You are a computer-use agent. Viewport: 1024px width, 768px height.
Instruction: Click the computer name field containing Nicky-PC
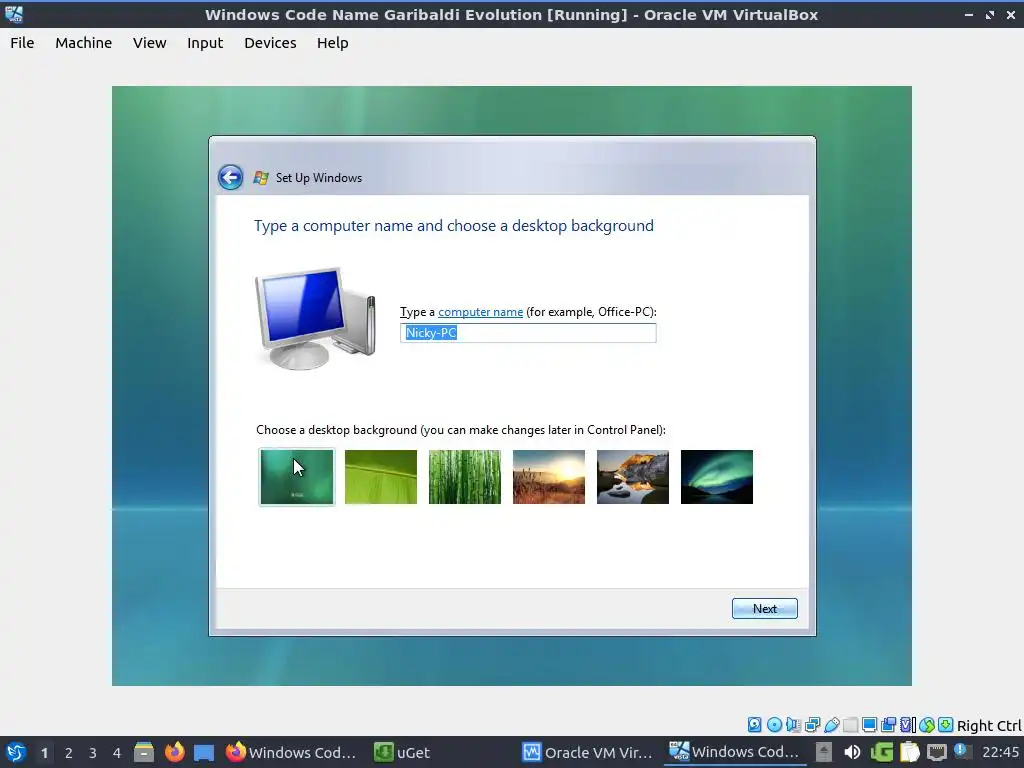tap(528, 333)
